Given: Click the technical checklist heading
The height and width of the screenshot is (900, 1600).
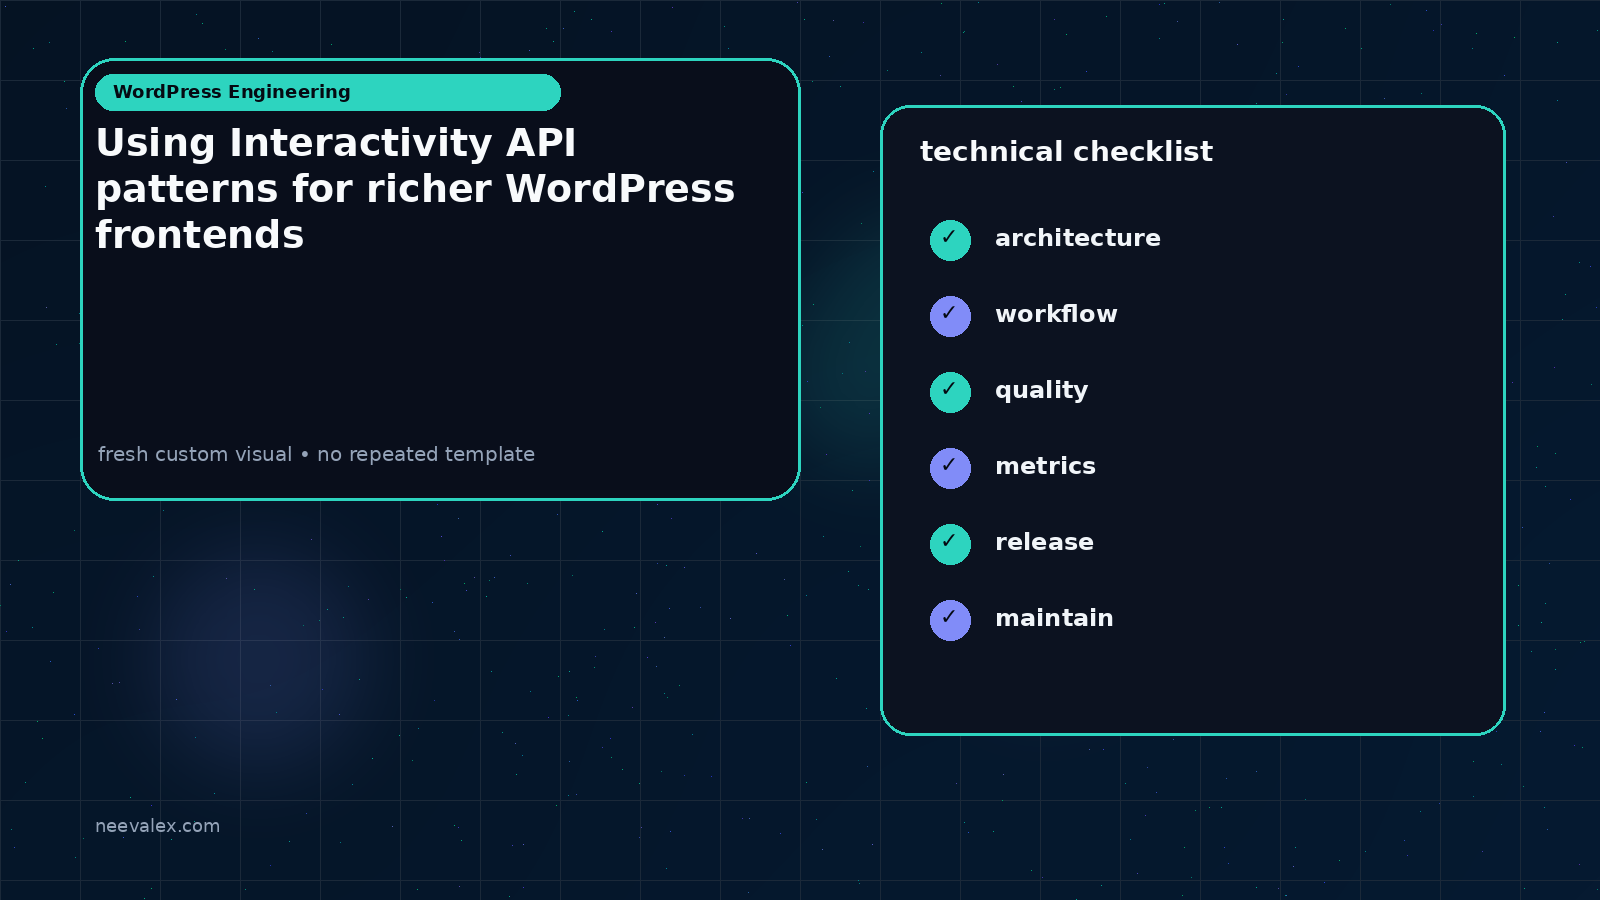Looking at the screenshot, I should tap(1066, 152).
